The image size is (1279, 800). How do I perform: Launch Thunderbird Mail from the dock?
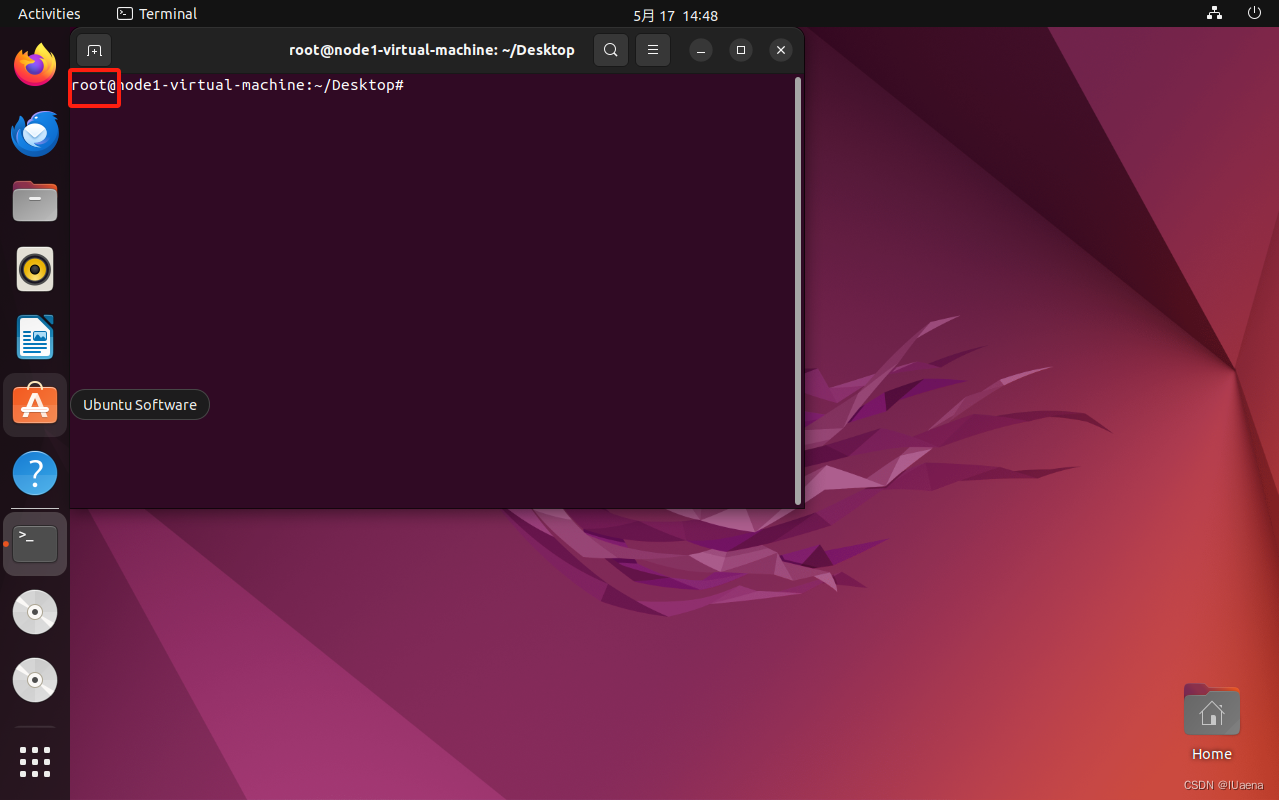tap(35, 133)
